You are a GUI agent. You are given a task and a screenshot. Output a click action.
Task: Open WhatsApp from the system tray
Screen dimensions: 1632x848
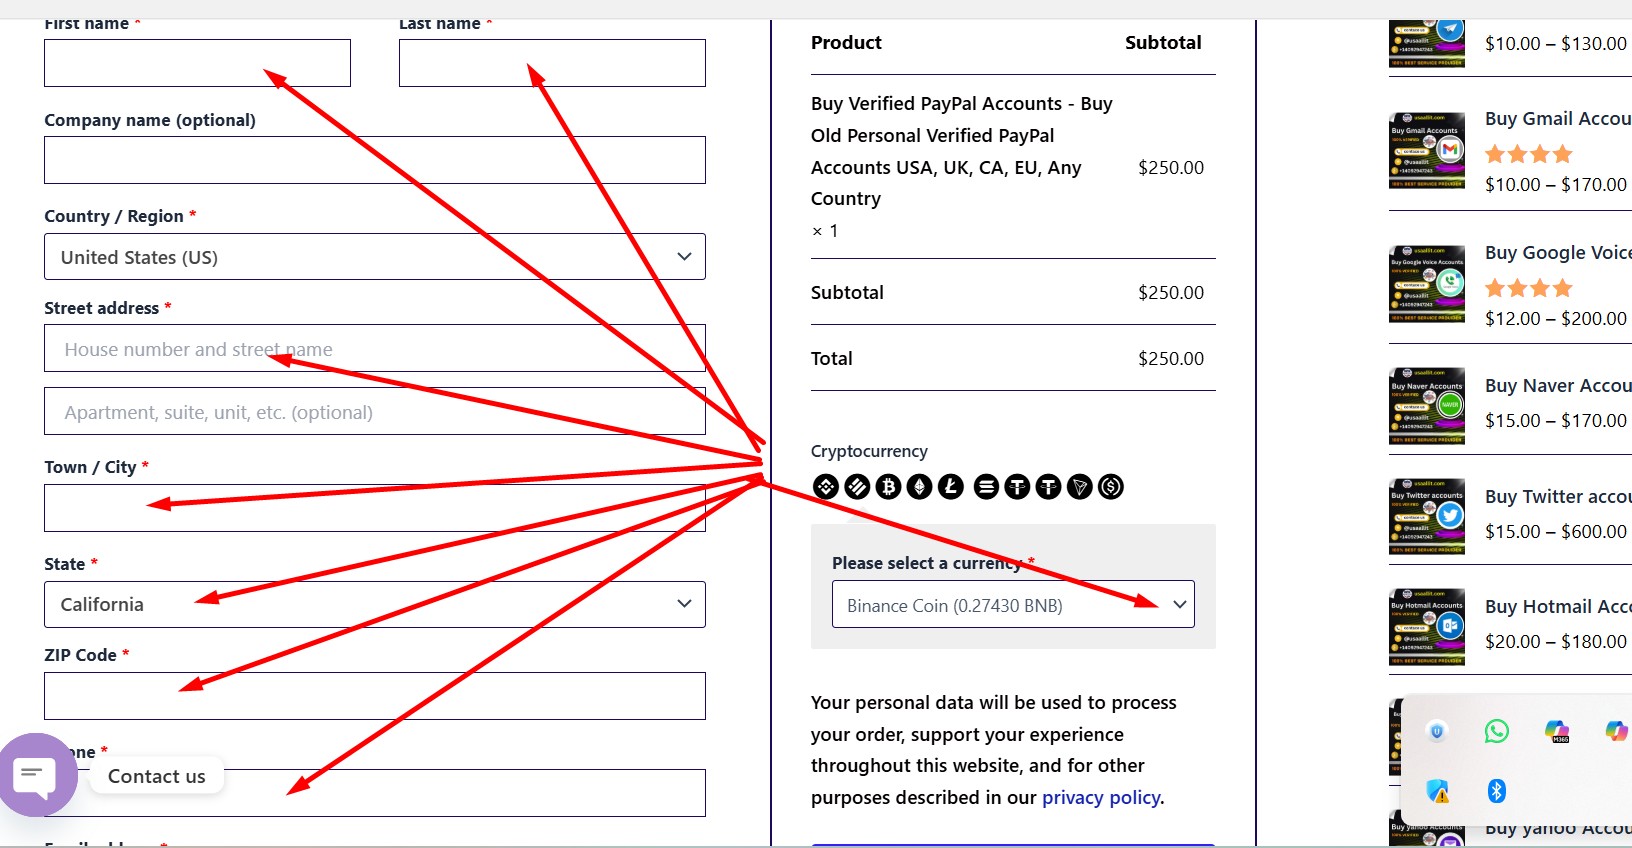(x=1496, y=731)
